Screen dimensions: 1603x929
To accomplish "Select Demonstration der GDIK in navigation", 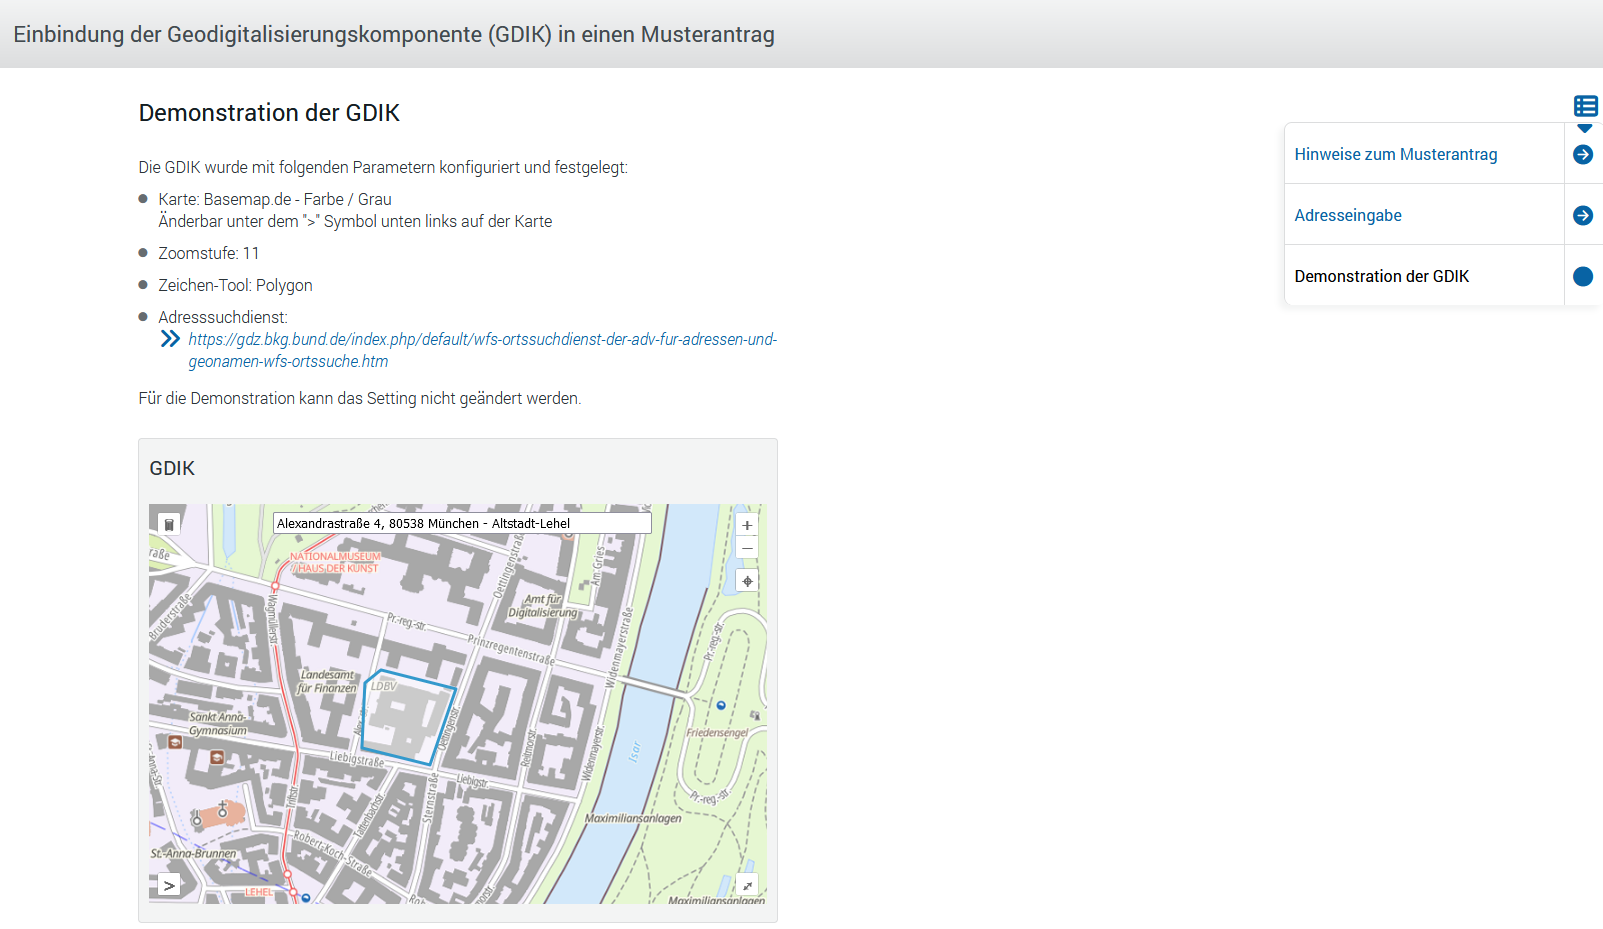I will [1381, 276].
